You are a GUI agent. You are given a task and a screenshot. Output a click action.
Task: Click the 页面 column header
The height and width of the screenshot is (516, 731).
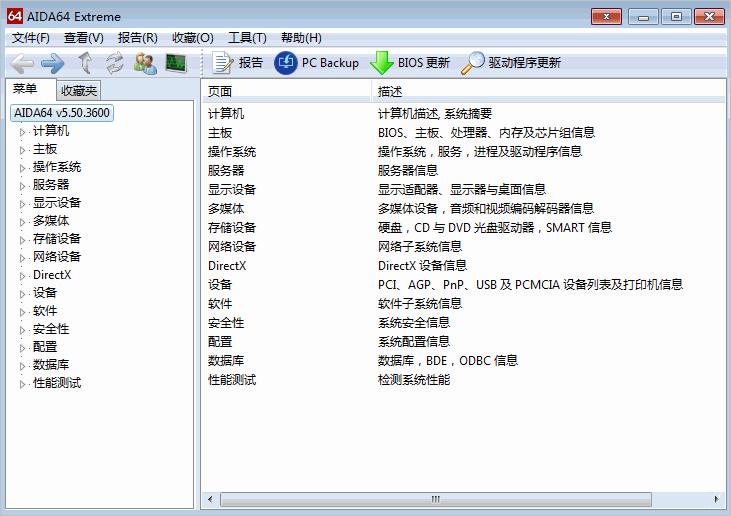pyautogui.click(x=286, y=91)
